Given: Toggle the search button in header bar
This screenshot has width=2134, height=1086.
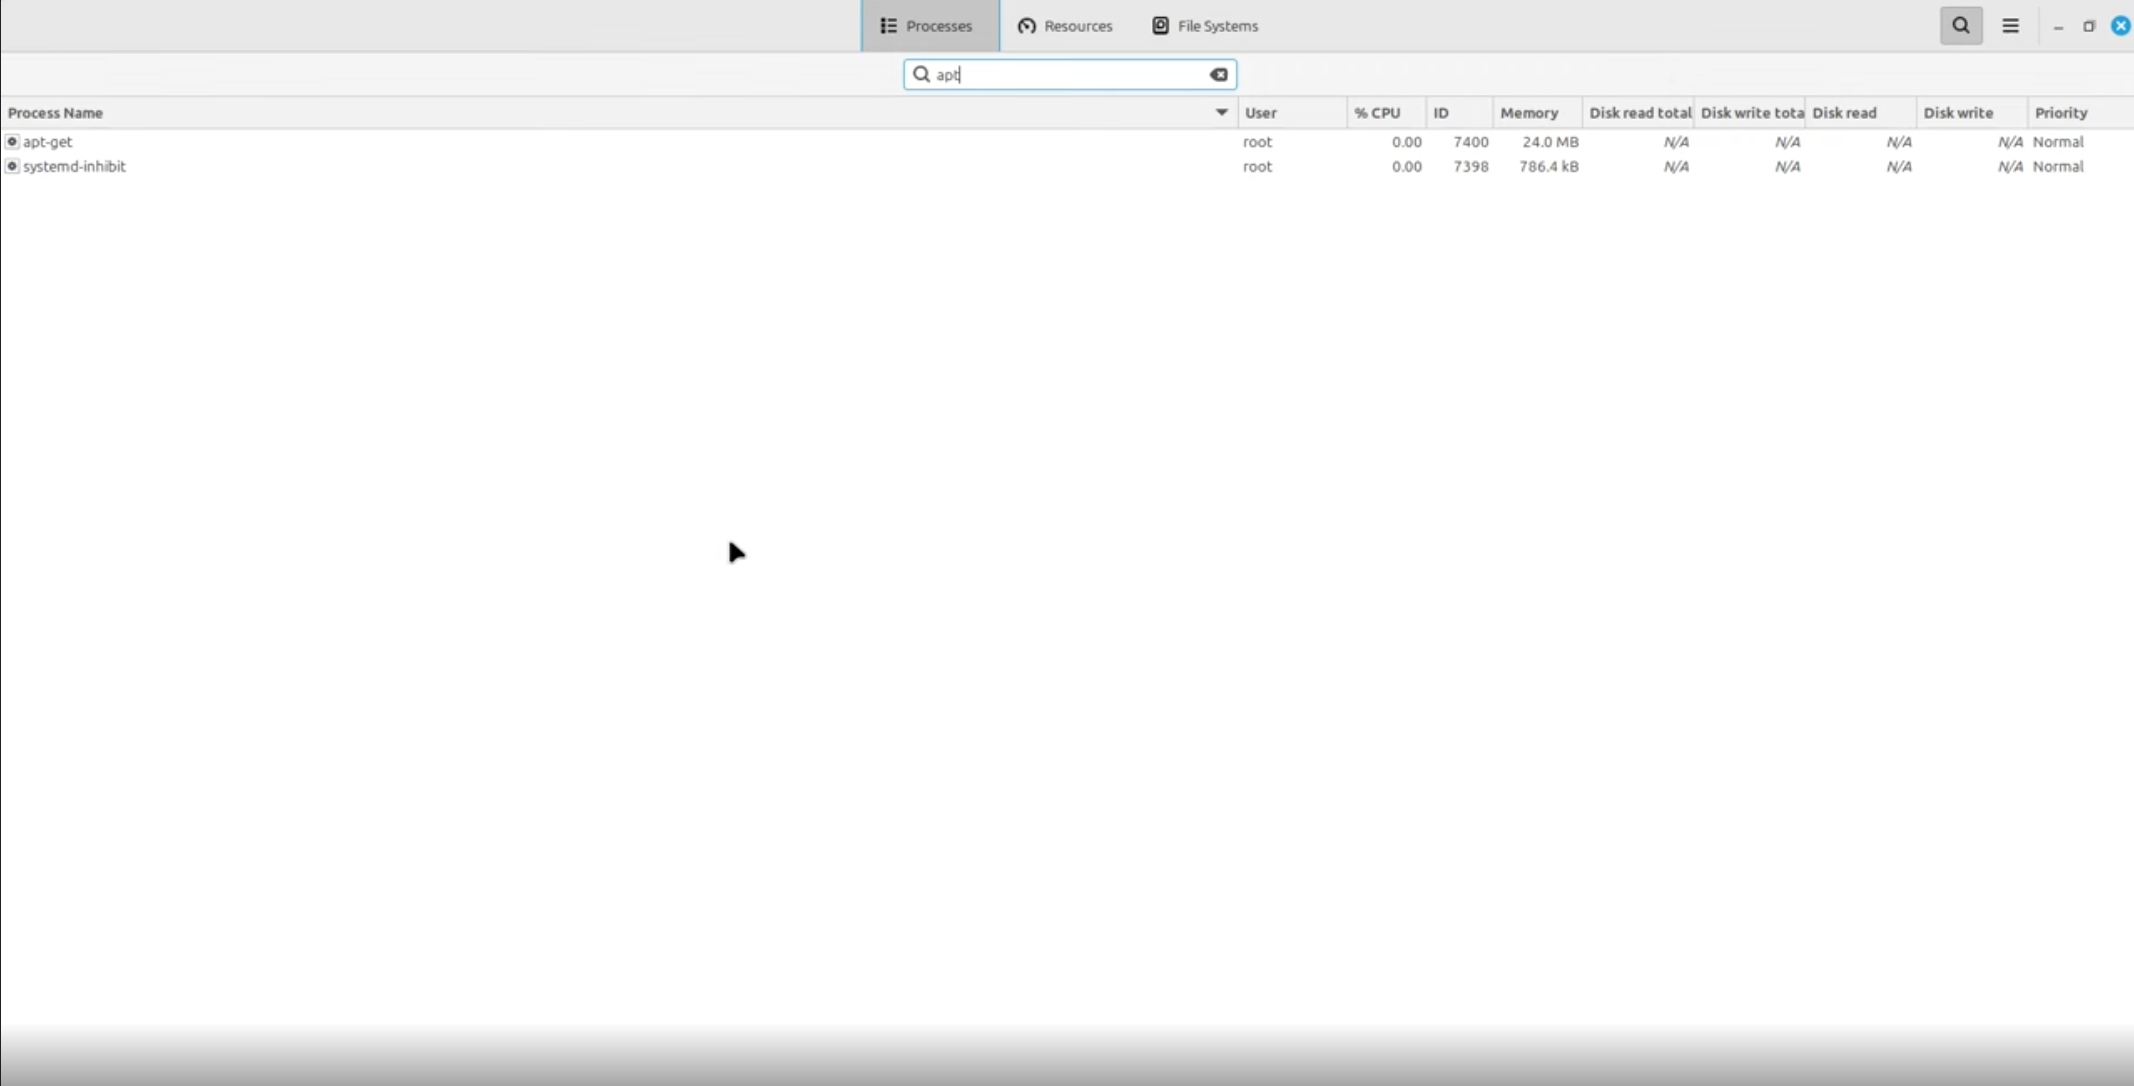Looking at the screenshot, I should tap(1961, 26).
